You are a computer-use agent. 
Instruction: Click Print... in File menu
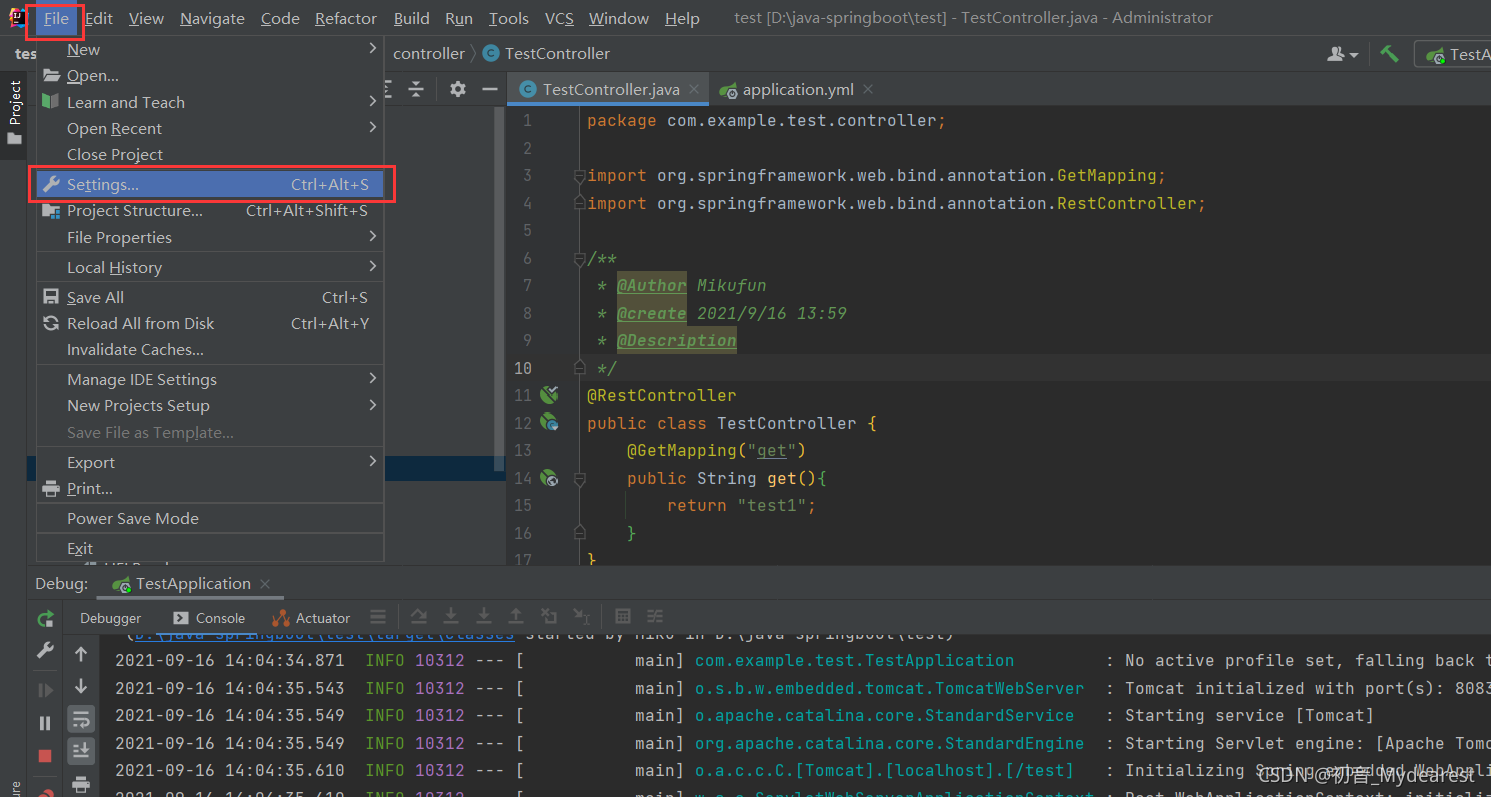(x=210, y=489)
